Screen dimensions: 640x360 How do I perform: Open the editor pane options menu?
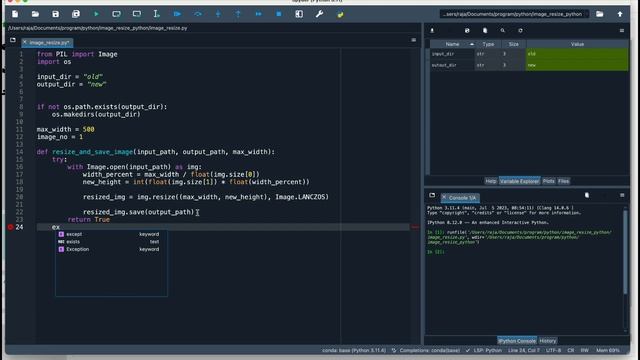coord(413,40)
